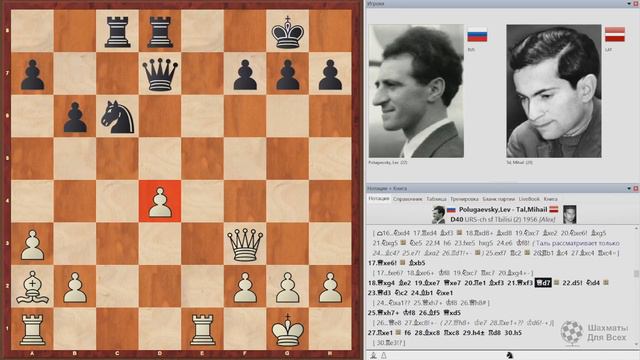Click the diagram marker after 27.Rxe1

click(x=398, y=333)
